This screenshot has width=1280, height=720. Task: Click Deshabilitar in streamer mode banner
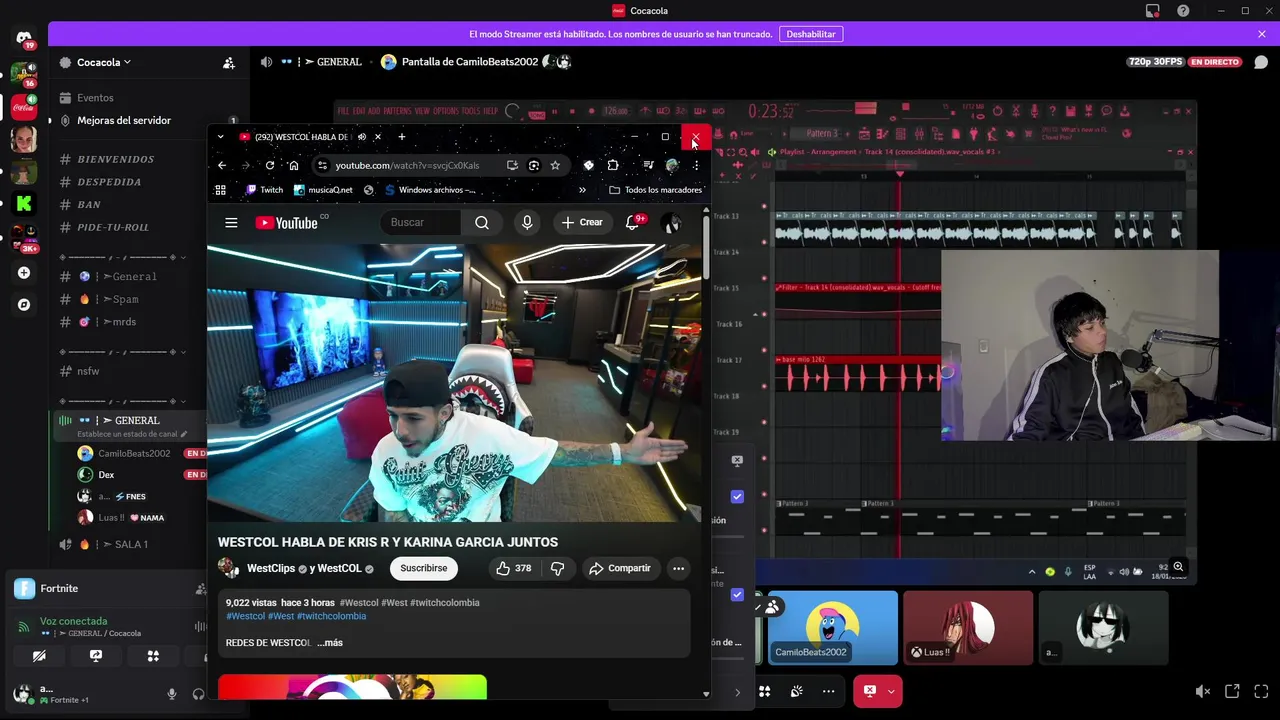click(x=810, y=34)
